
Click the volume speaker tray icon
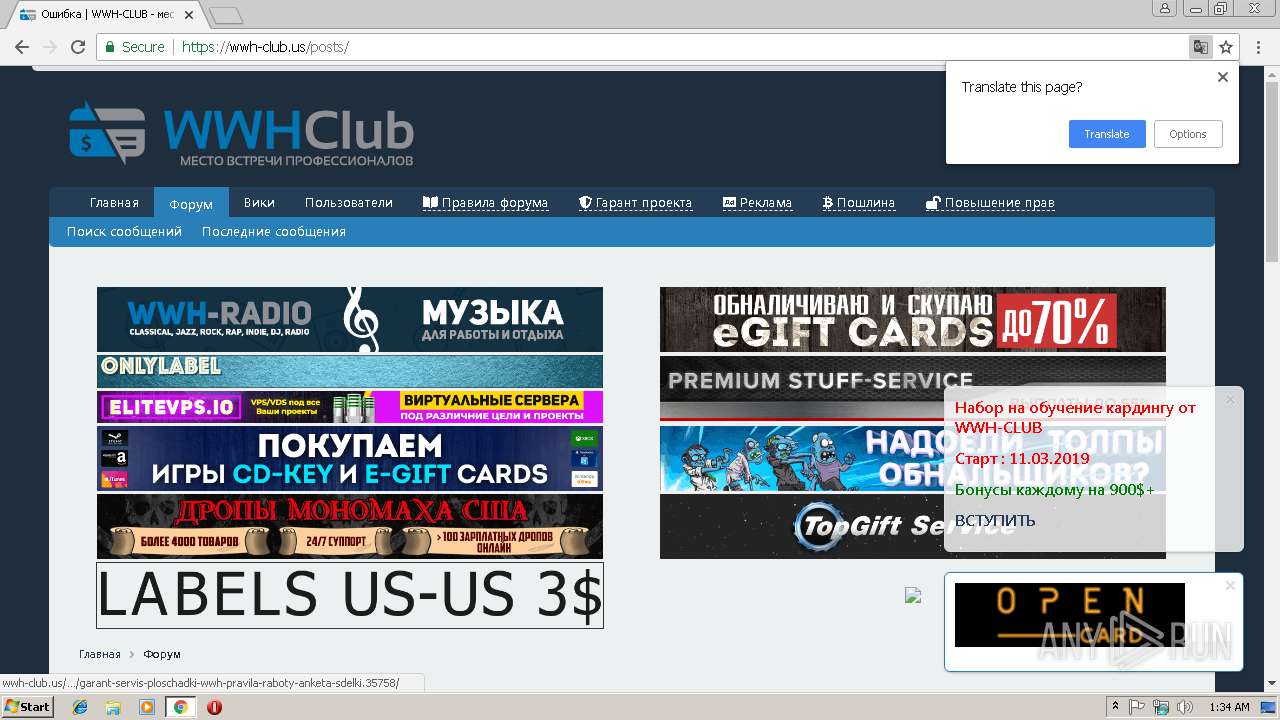point(1185,707)
